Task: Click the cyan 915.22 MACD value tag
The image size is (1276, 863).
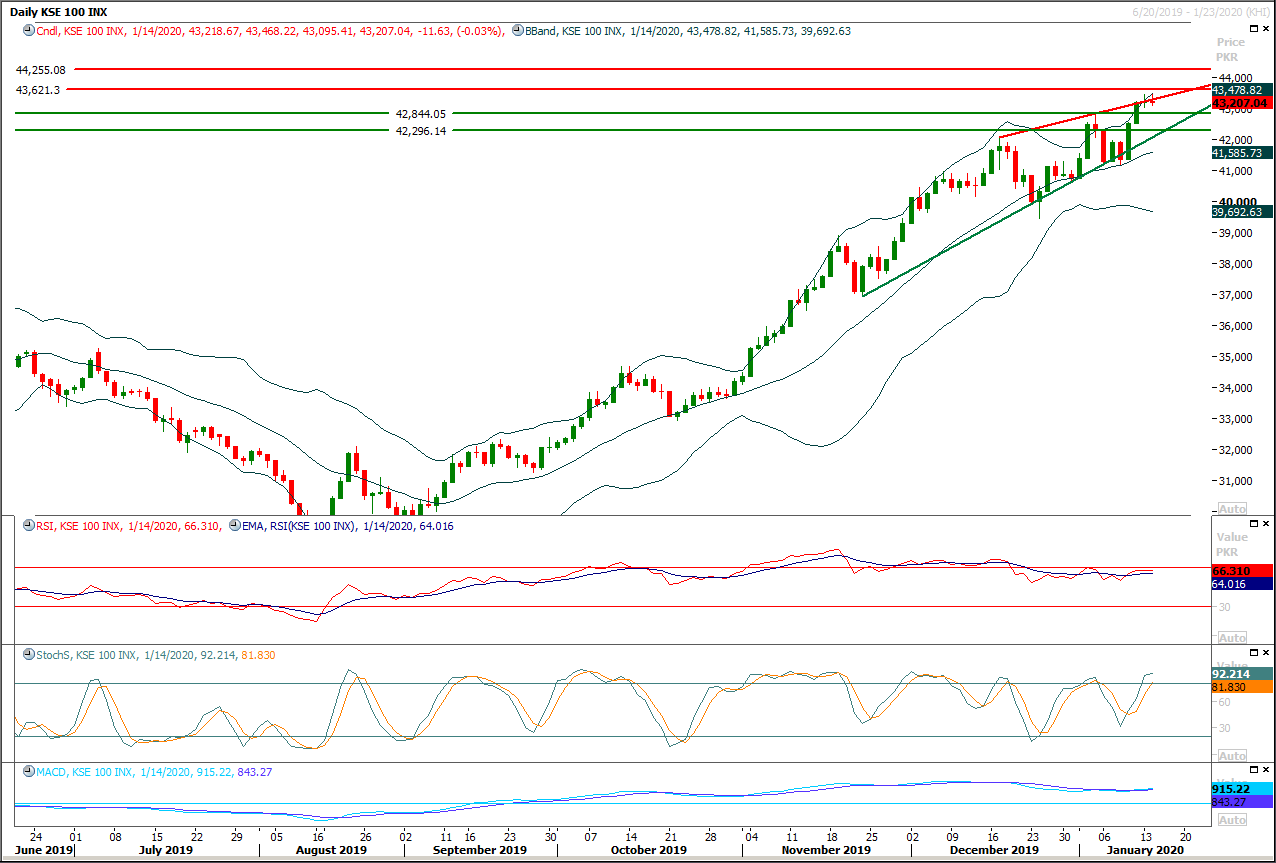Action: click(x=1241, y=788)
